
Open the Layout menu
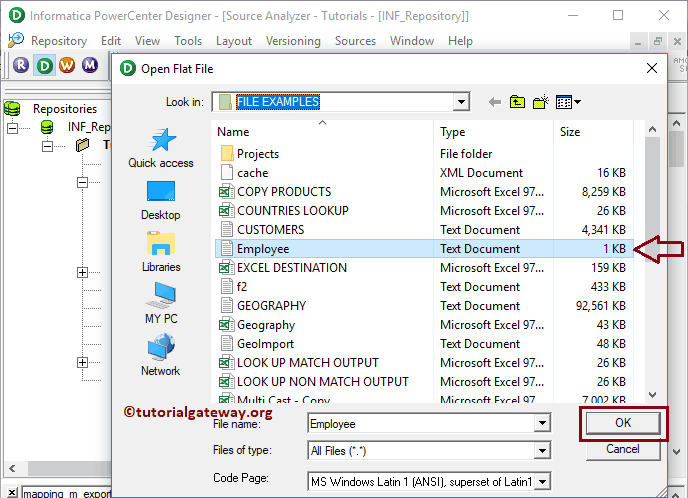pyautogui.click(x=233, y=41)
